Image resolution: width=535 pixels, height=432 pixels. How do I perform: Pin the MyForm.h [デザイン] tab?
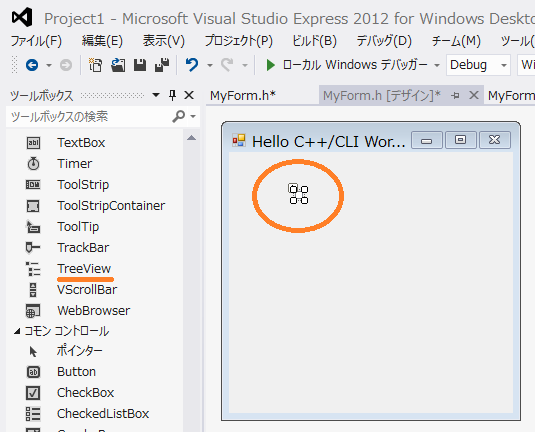pyautogui.click(x=455, y=96)
